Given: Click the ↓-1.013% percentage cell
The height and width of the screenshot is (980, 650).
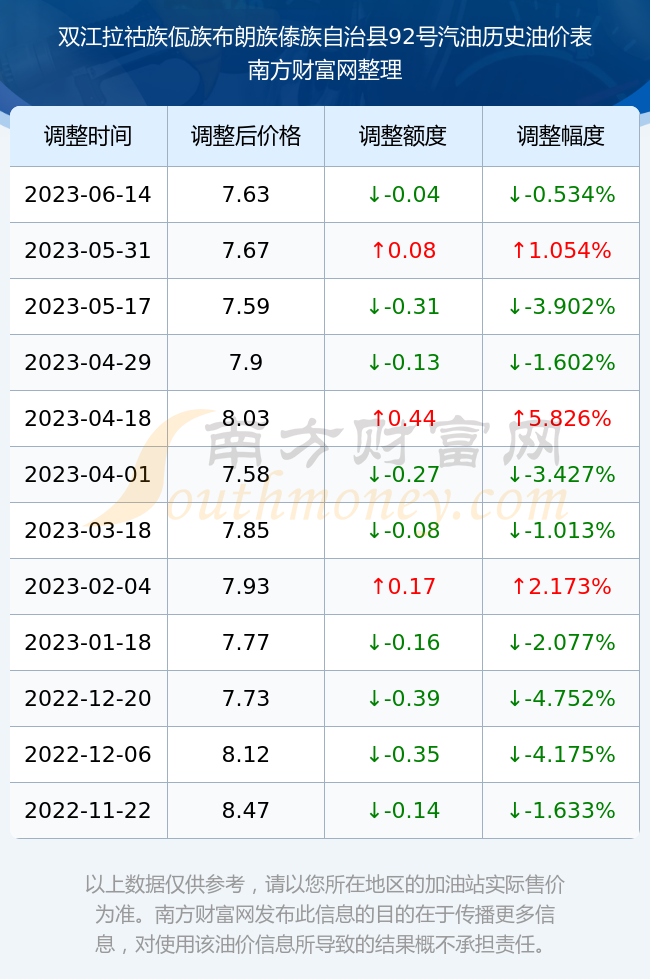Looking at the screenshot, I should [x=561, y=530].
